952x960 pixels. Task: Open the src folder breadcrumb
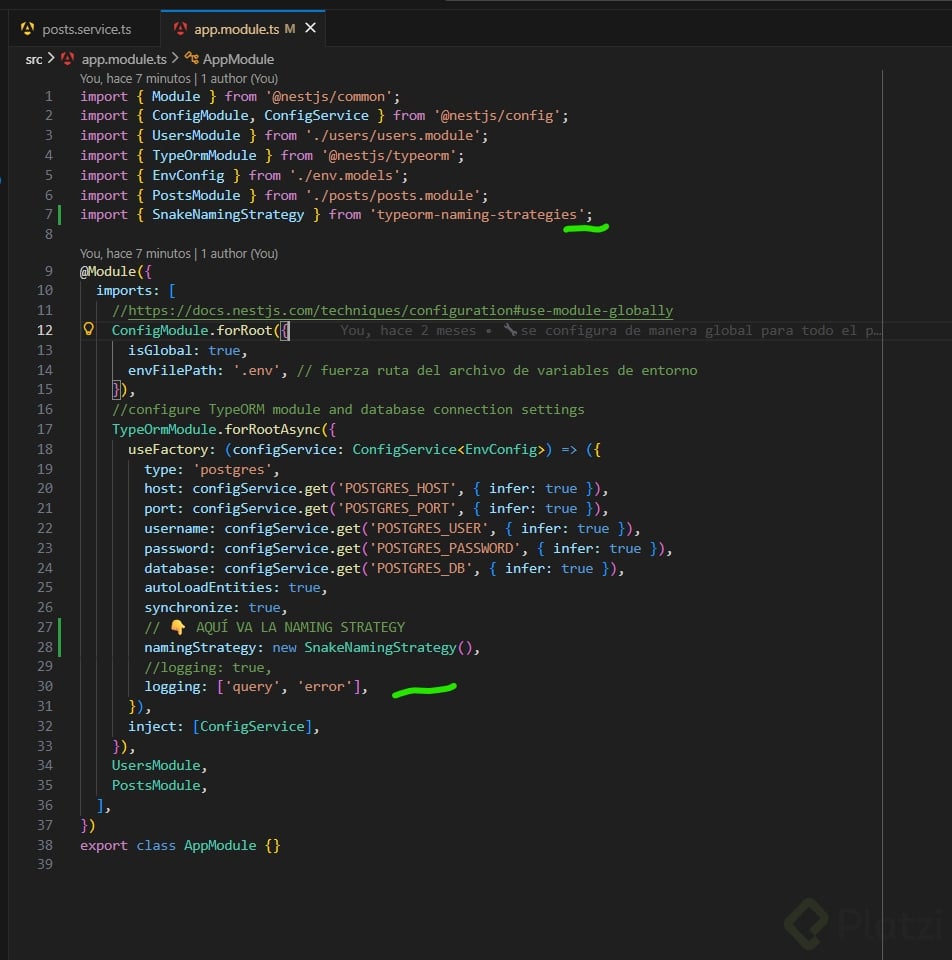pyautogui.click(x=34, y=59)
